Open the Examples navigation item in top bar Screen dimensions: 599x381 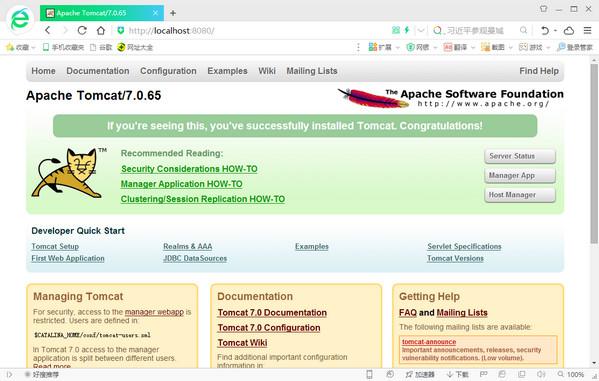(227, 71)
